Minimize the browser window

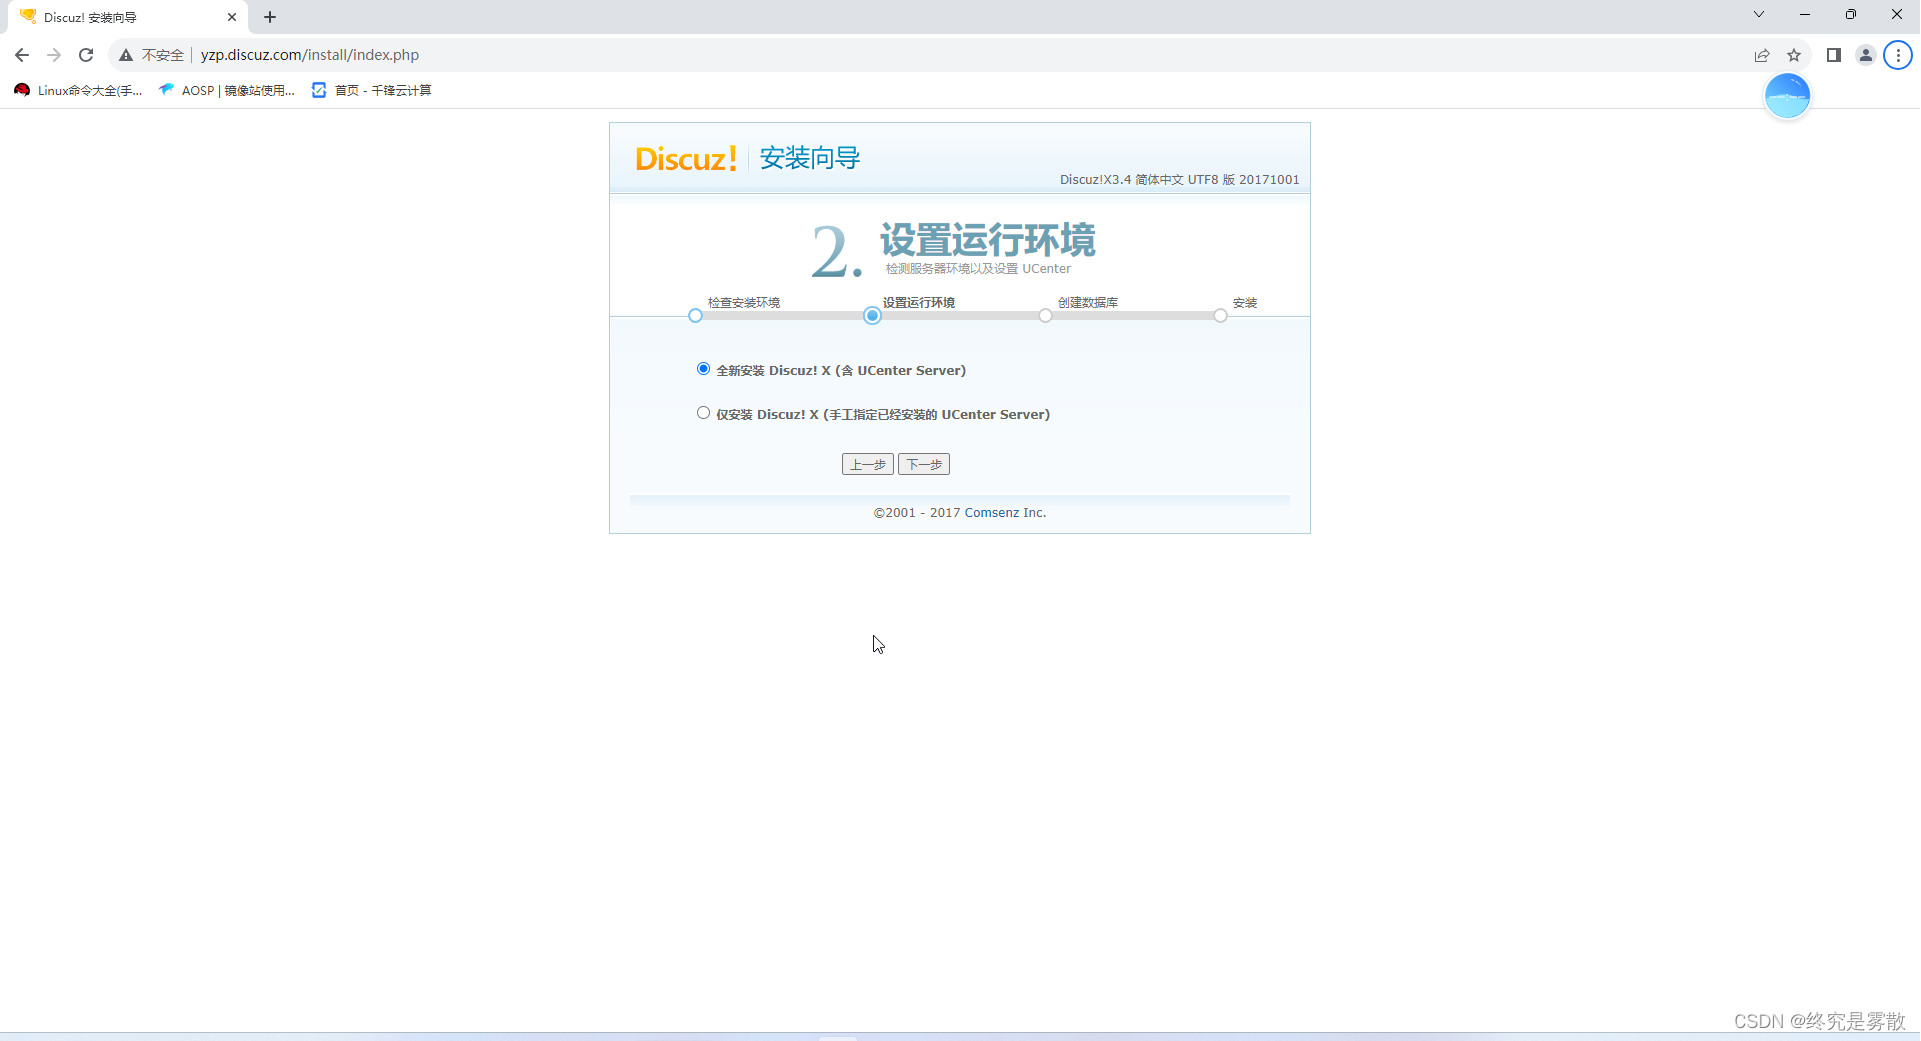(1805, 14)
